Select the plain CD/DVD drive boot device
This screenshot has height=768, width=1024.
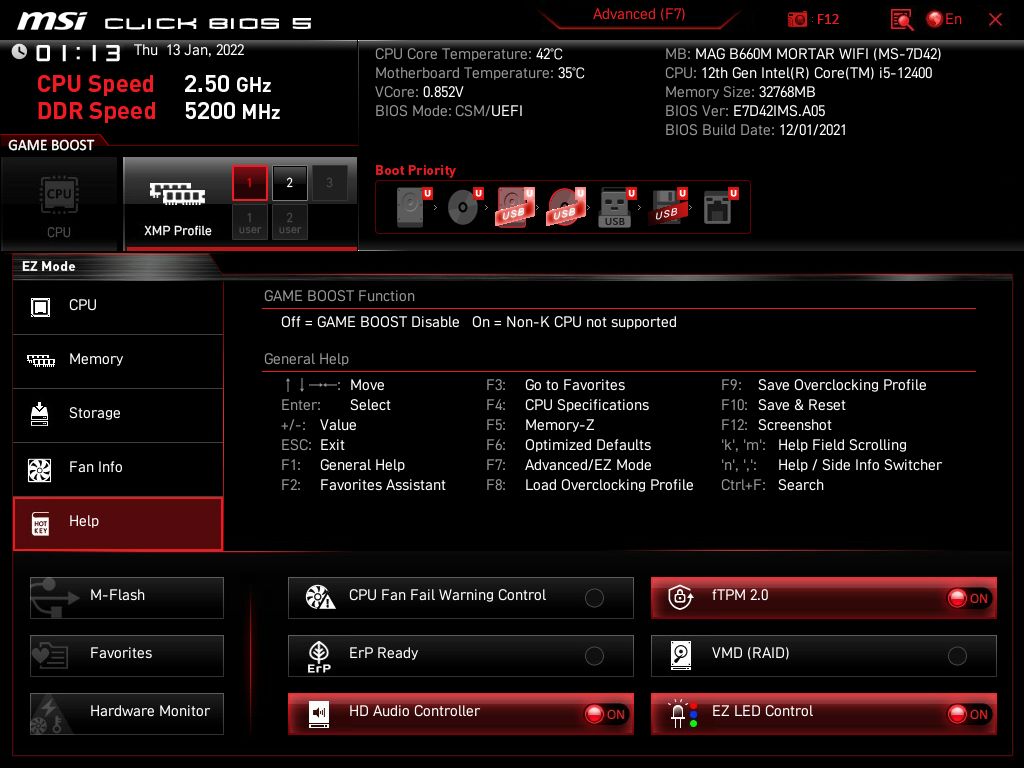click(x=463, y=207)
